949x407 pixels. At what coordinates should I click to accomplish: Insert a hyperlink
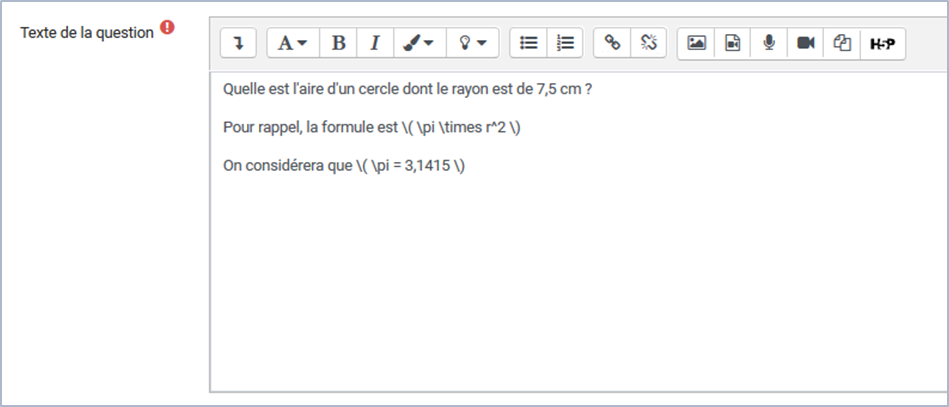tap(612, 43)
